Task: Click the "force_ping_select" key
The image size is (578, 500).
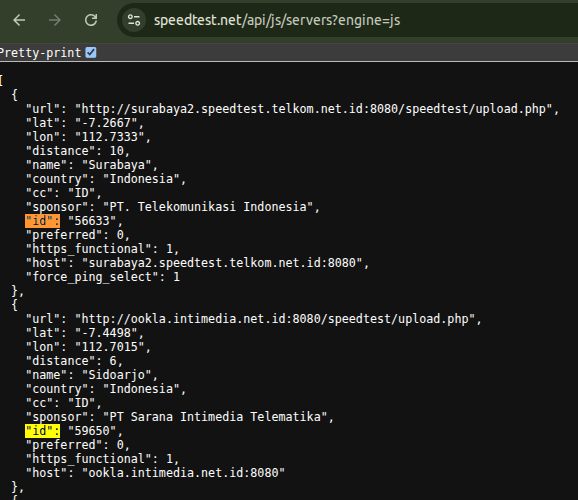Action: tap(92, 277)
